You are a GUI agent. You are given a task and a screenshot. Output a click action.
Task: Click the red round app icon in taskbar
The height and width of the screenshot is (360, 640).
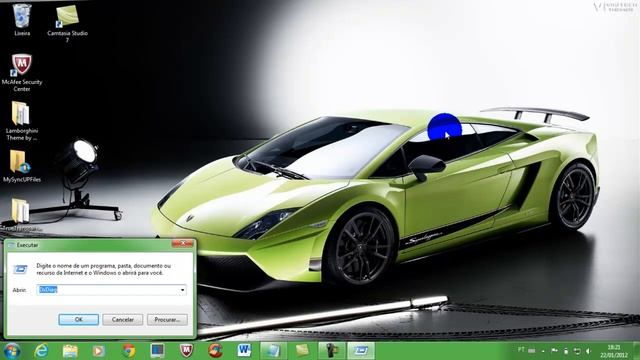pyautogui.click(x=215, y=351)
